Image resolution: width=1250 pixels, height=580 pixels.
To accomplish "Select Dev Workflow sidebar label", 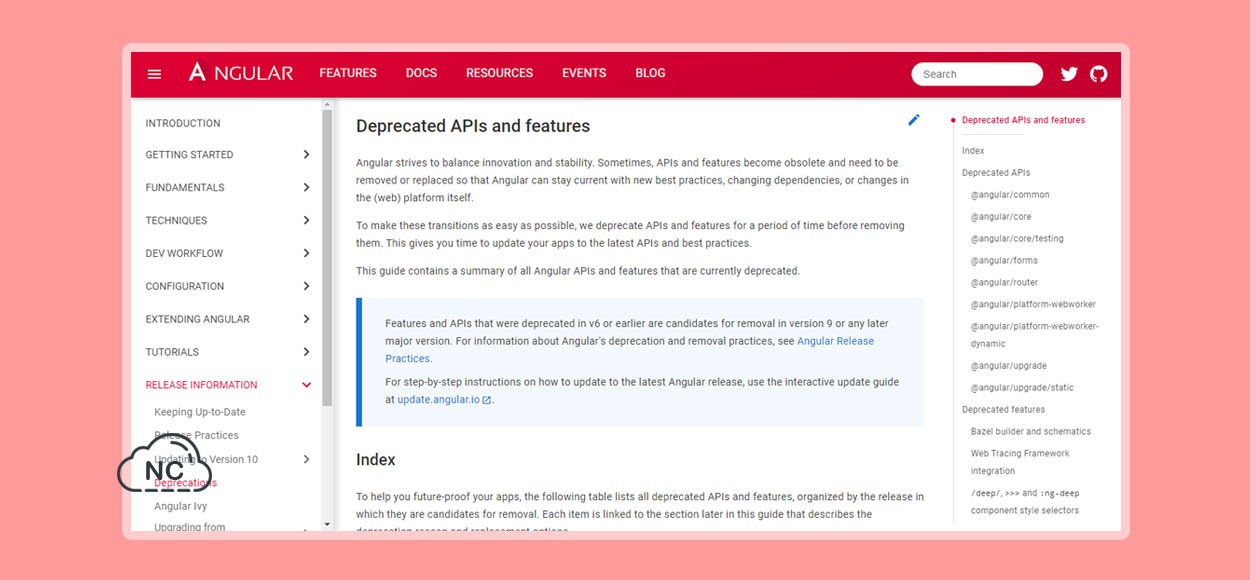I will 184,254.
